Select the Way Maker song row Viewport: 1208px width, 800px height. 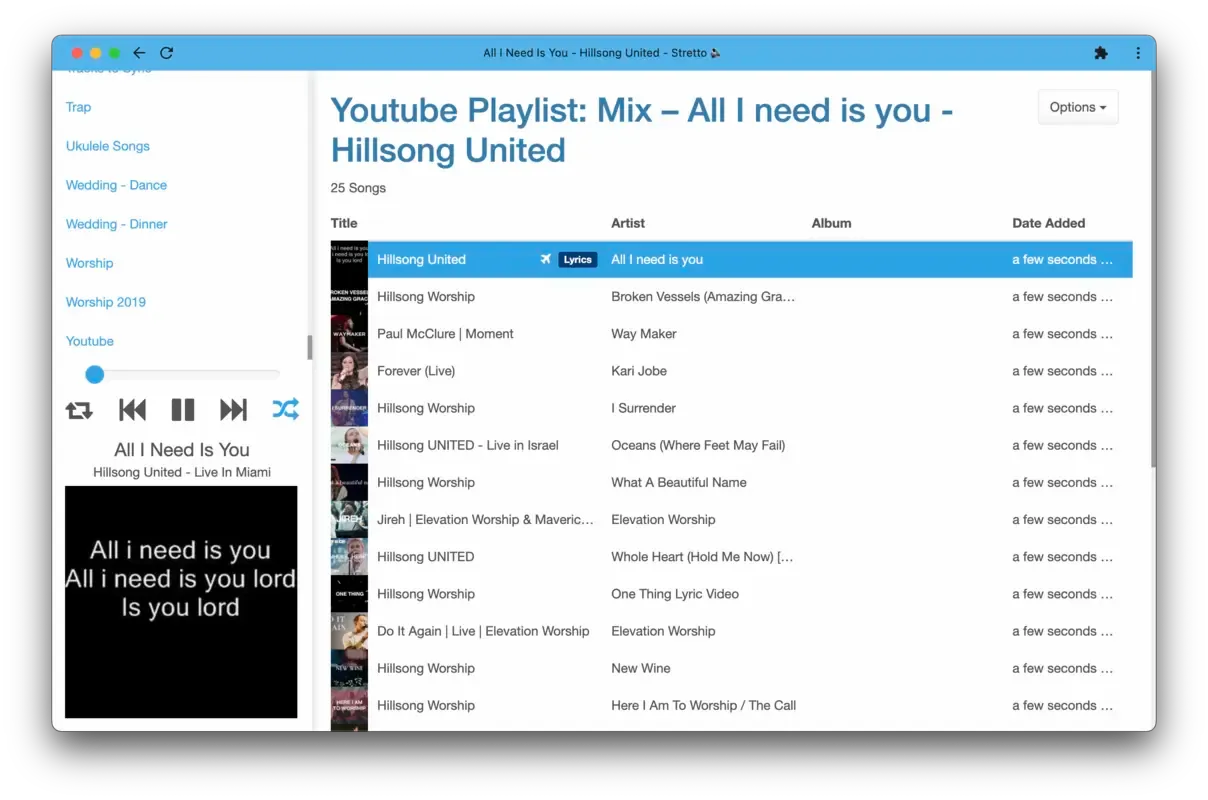[644, 334]
